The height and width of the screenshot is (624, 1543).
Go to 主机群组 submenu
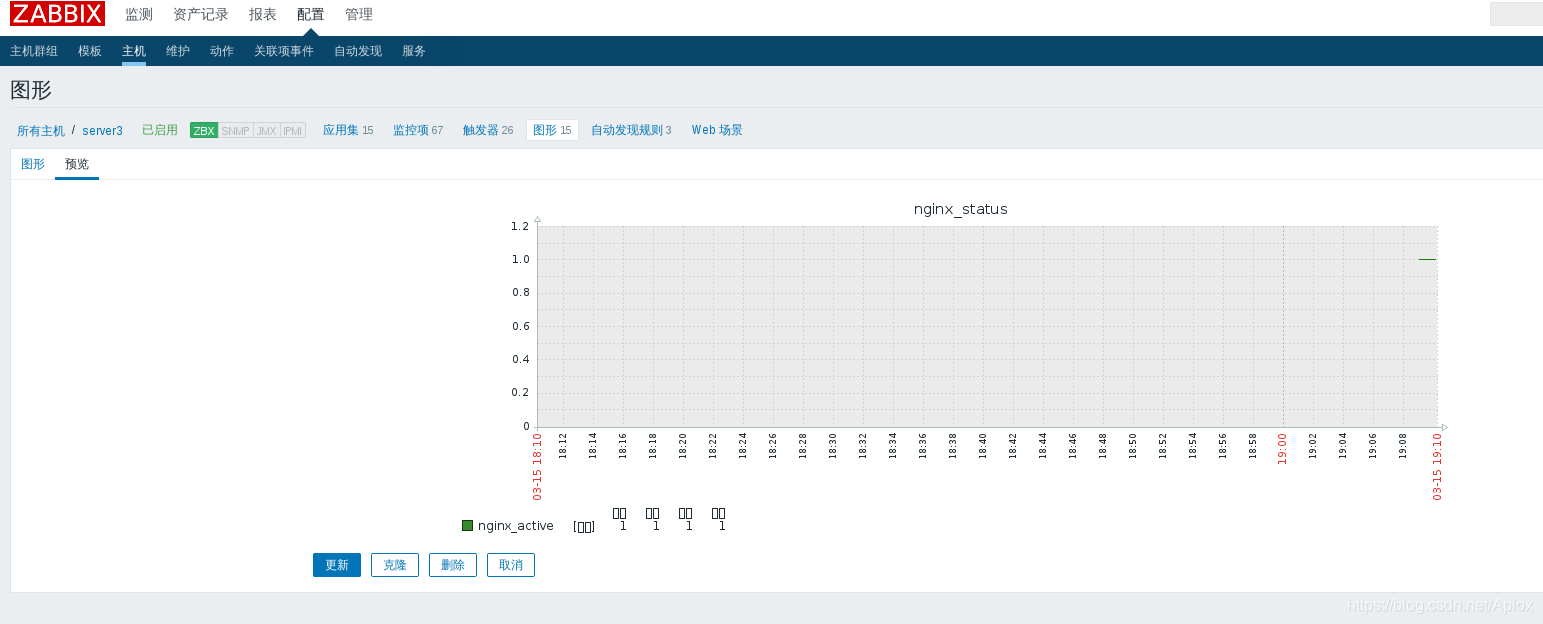34,51
